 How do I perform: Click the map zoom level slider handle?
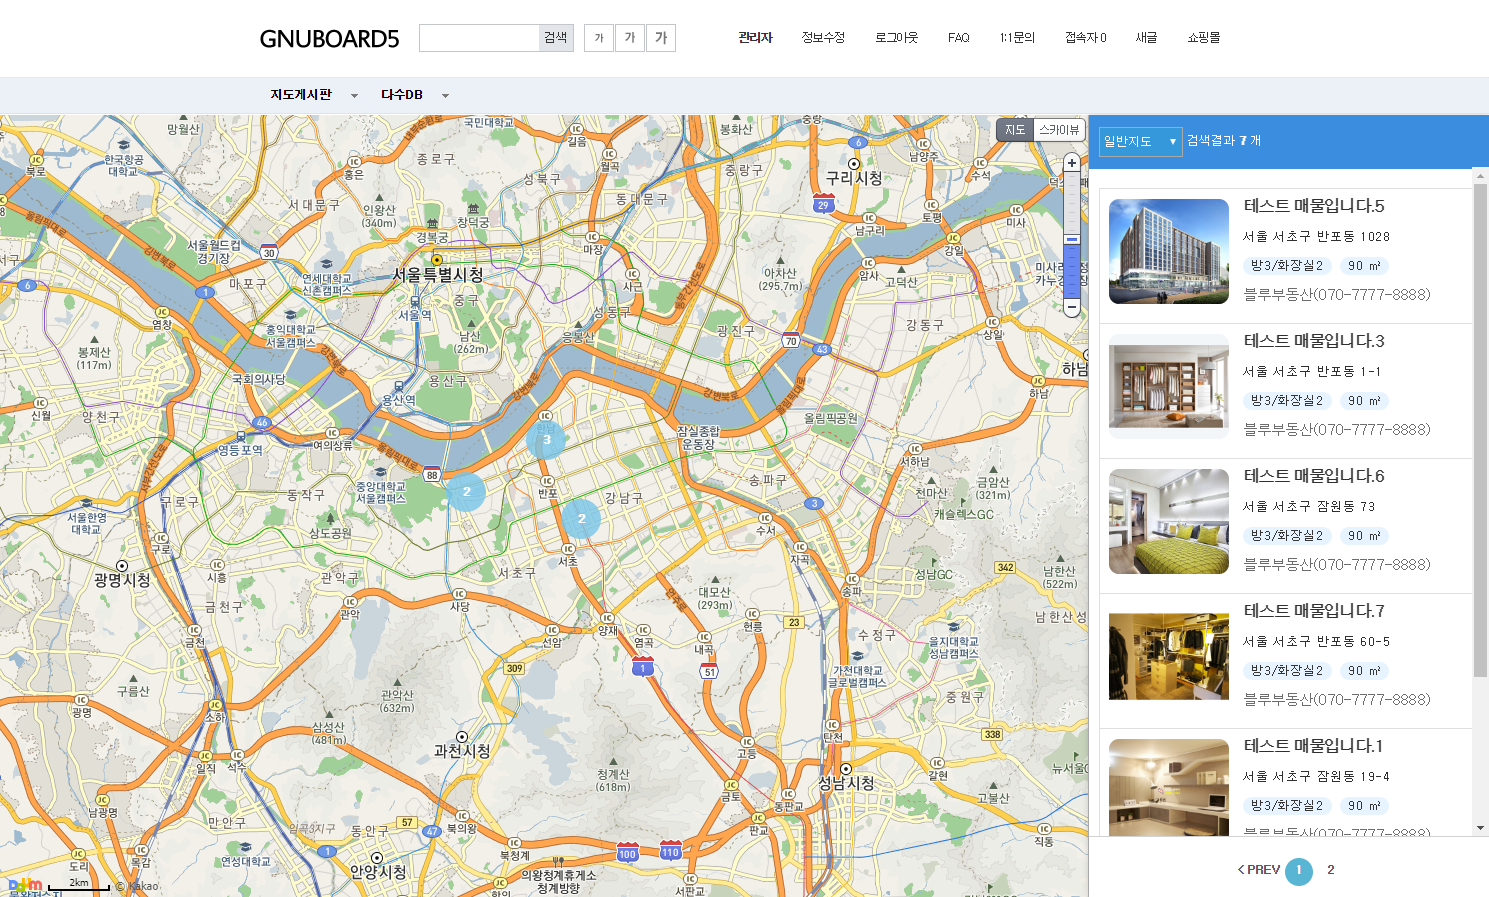(x=1072, y=240)
